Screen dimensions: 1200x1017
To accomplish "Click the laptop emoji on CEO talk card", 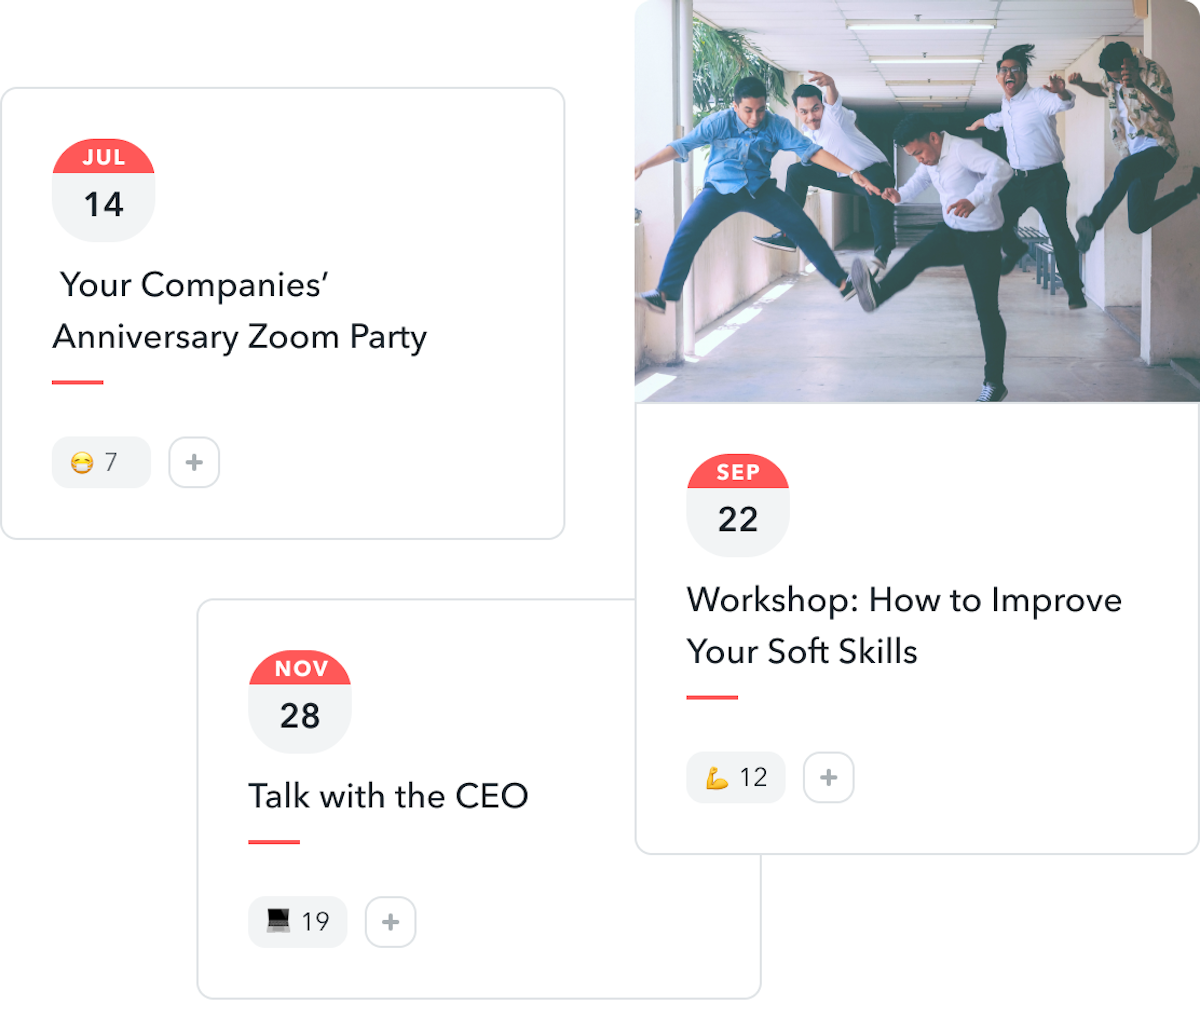I will click(277, 921).
